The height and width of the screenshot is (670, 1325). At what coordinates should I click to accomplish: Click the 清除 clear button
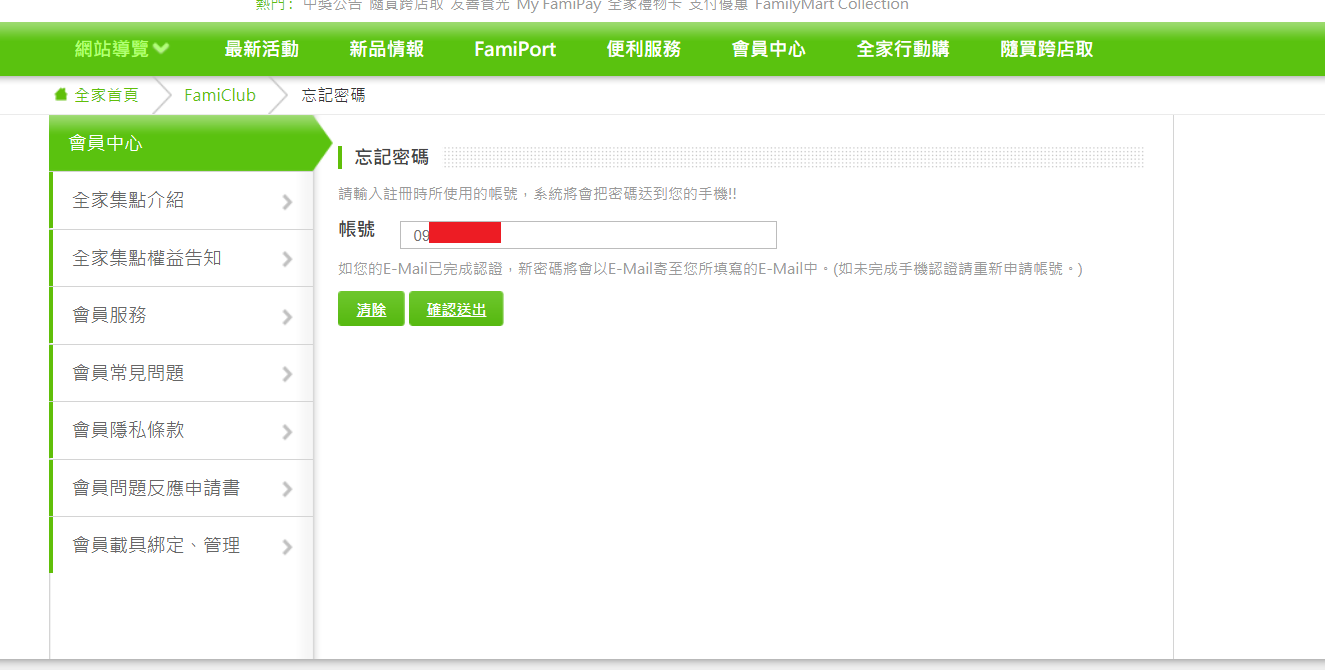pos(371,309)
